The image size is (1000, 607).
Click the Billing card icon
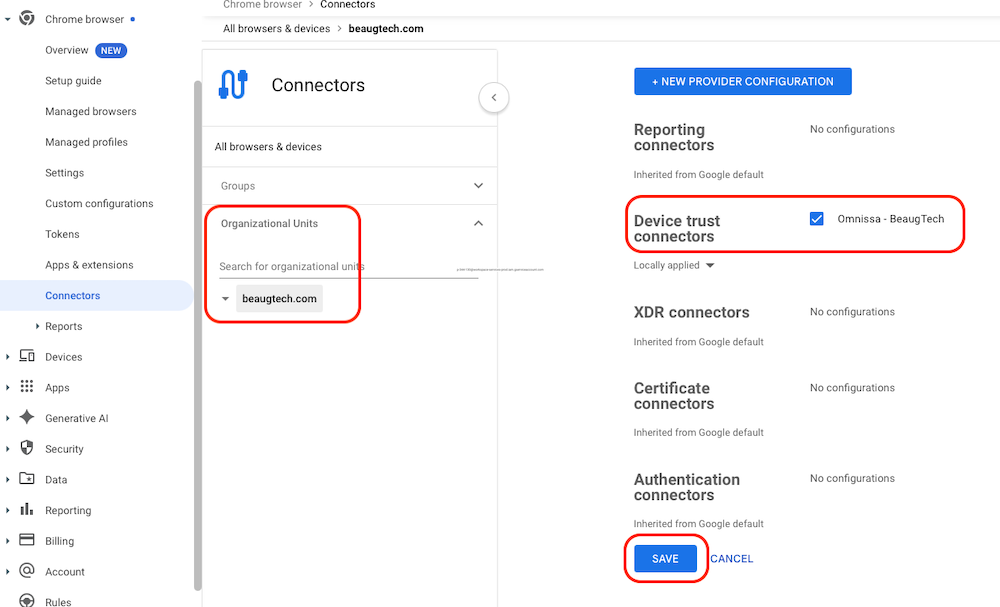pyautogui.click(x=27, y=541)
